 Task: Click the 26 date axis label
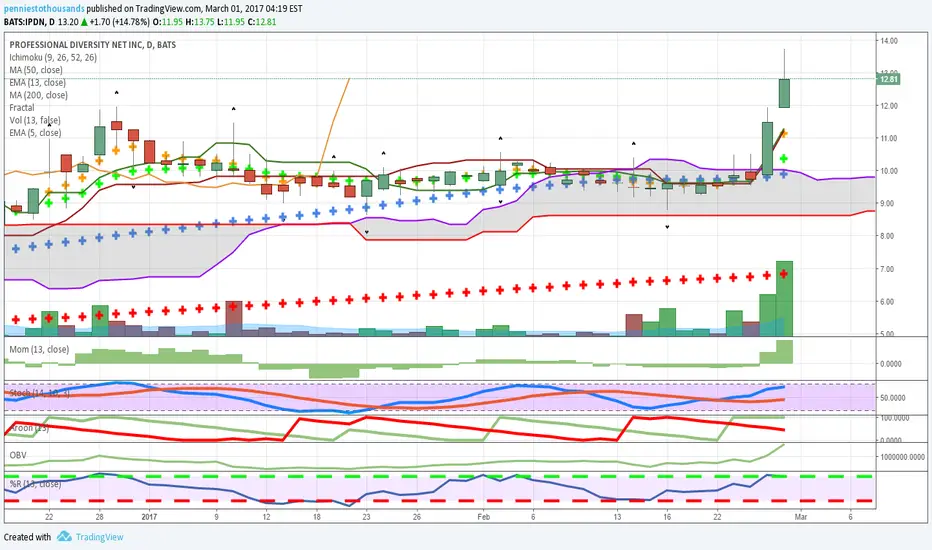417,517
